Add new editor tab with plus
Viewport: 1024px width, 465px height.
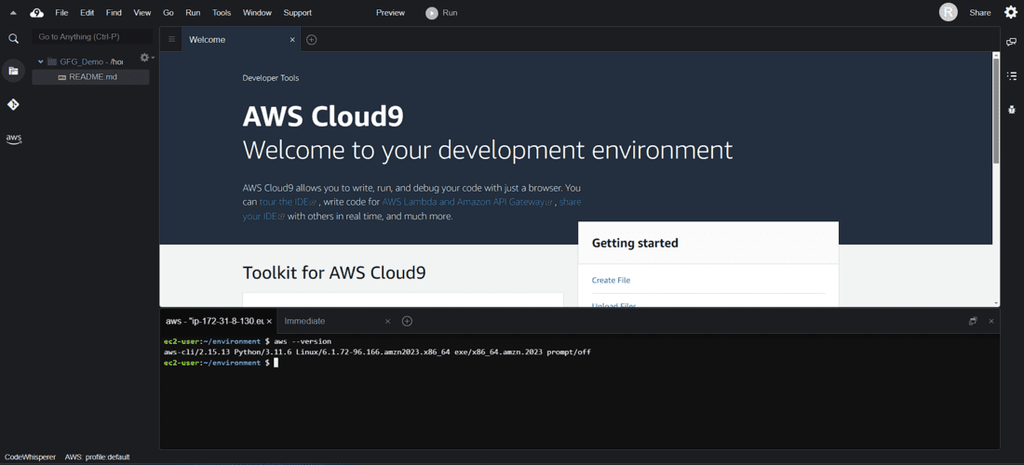click(312, 40)
